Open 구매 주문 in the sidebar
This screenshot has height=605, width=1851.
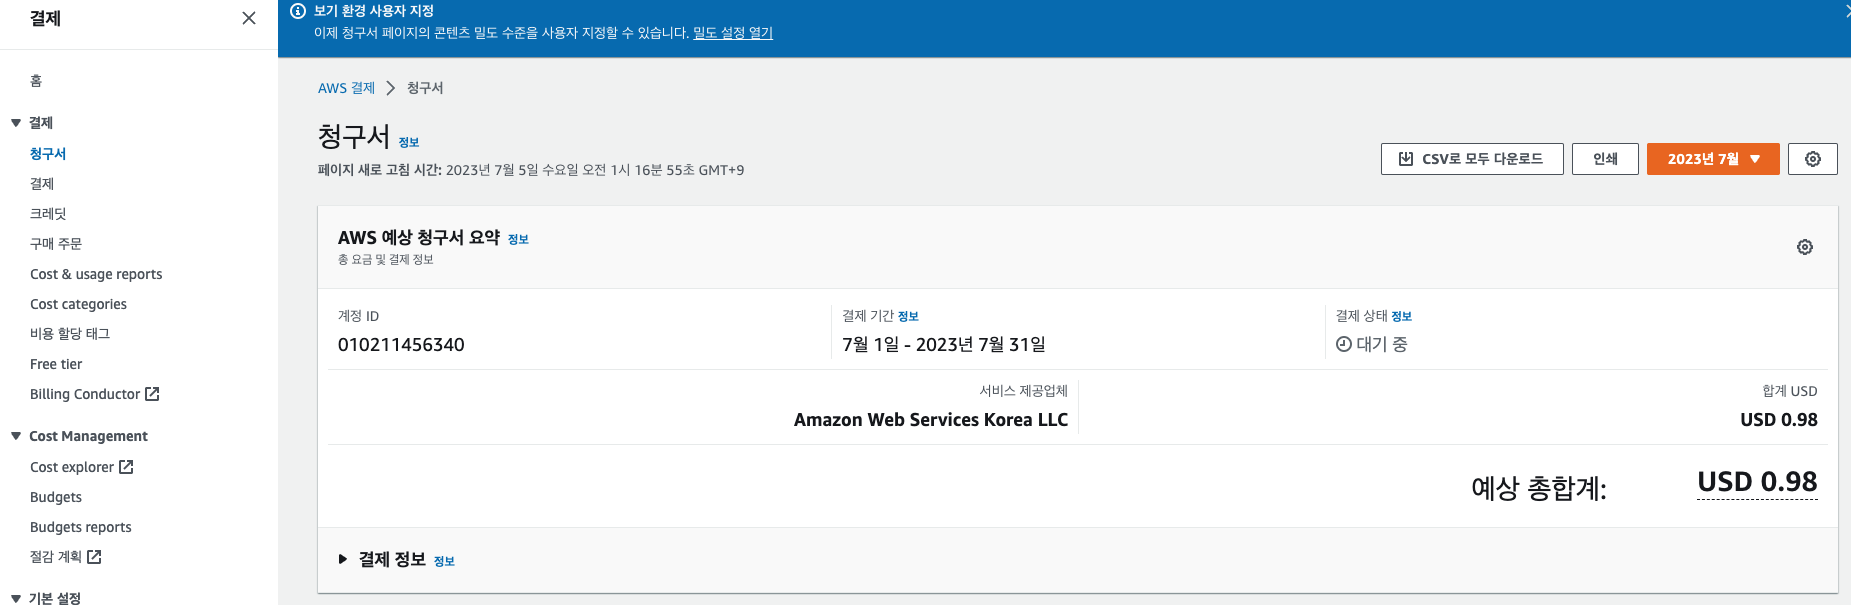click(56, 243)
